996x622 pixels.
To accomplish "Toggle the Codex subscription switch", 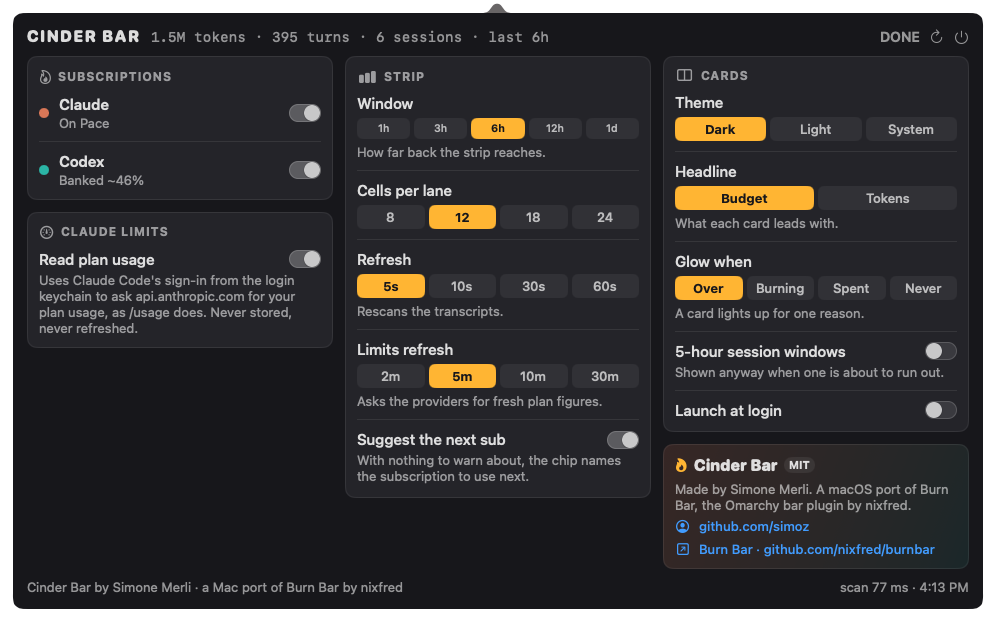I will [x=305, y=170].
